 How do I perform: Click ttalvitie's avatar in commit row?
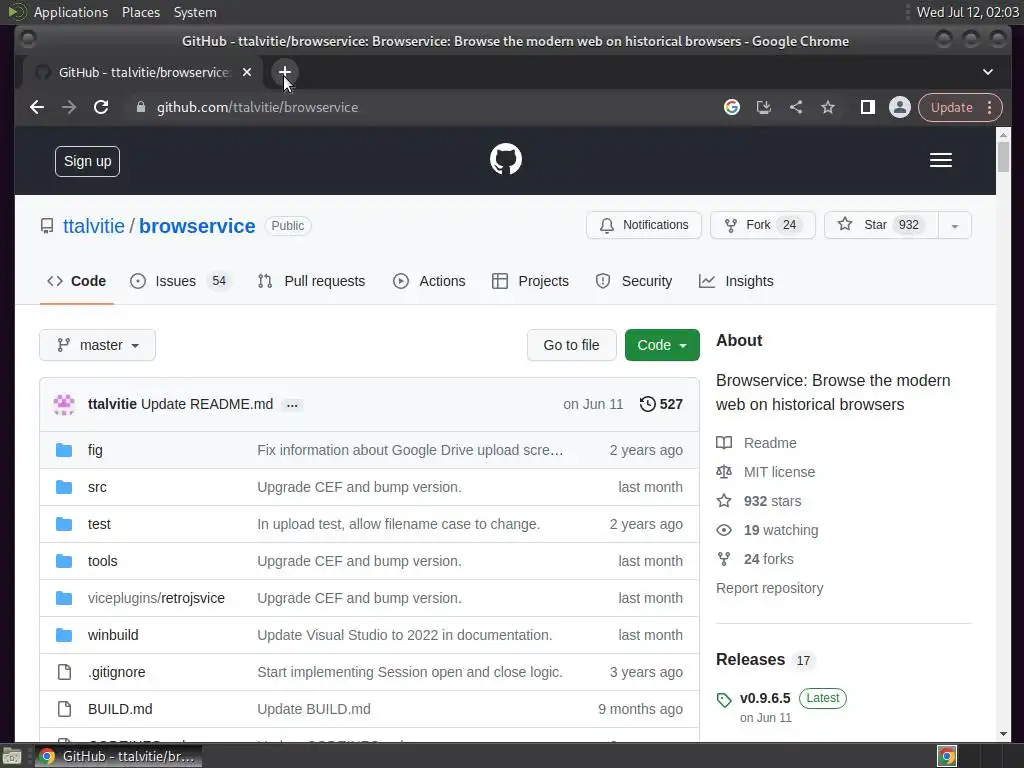64,404
